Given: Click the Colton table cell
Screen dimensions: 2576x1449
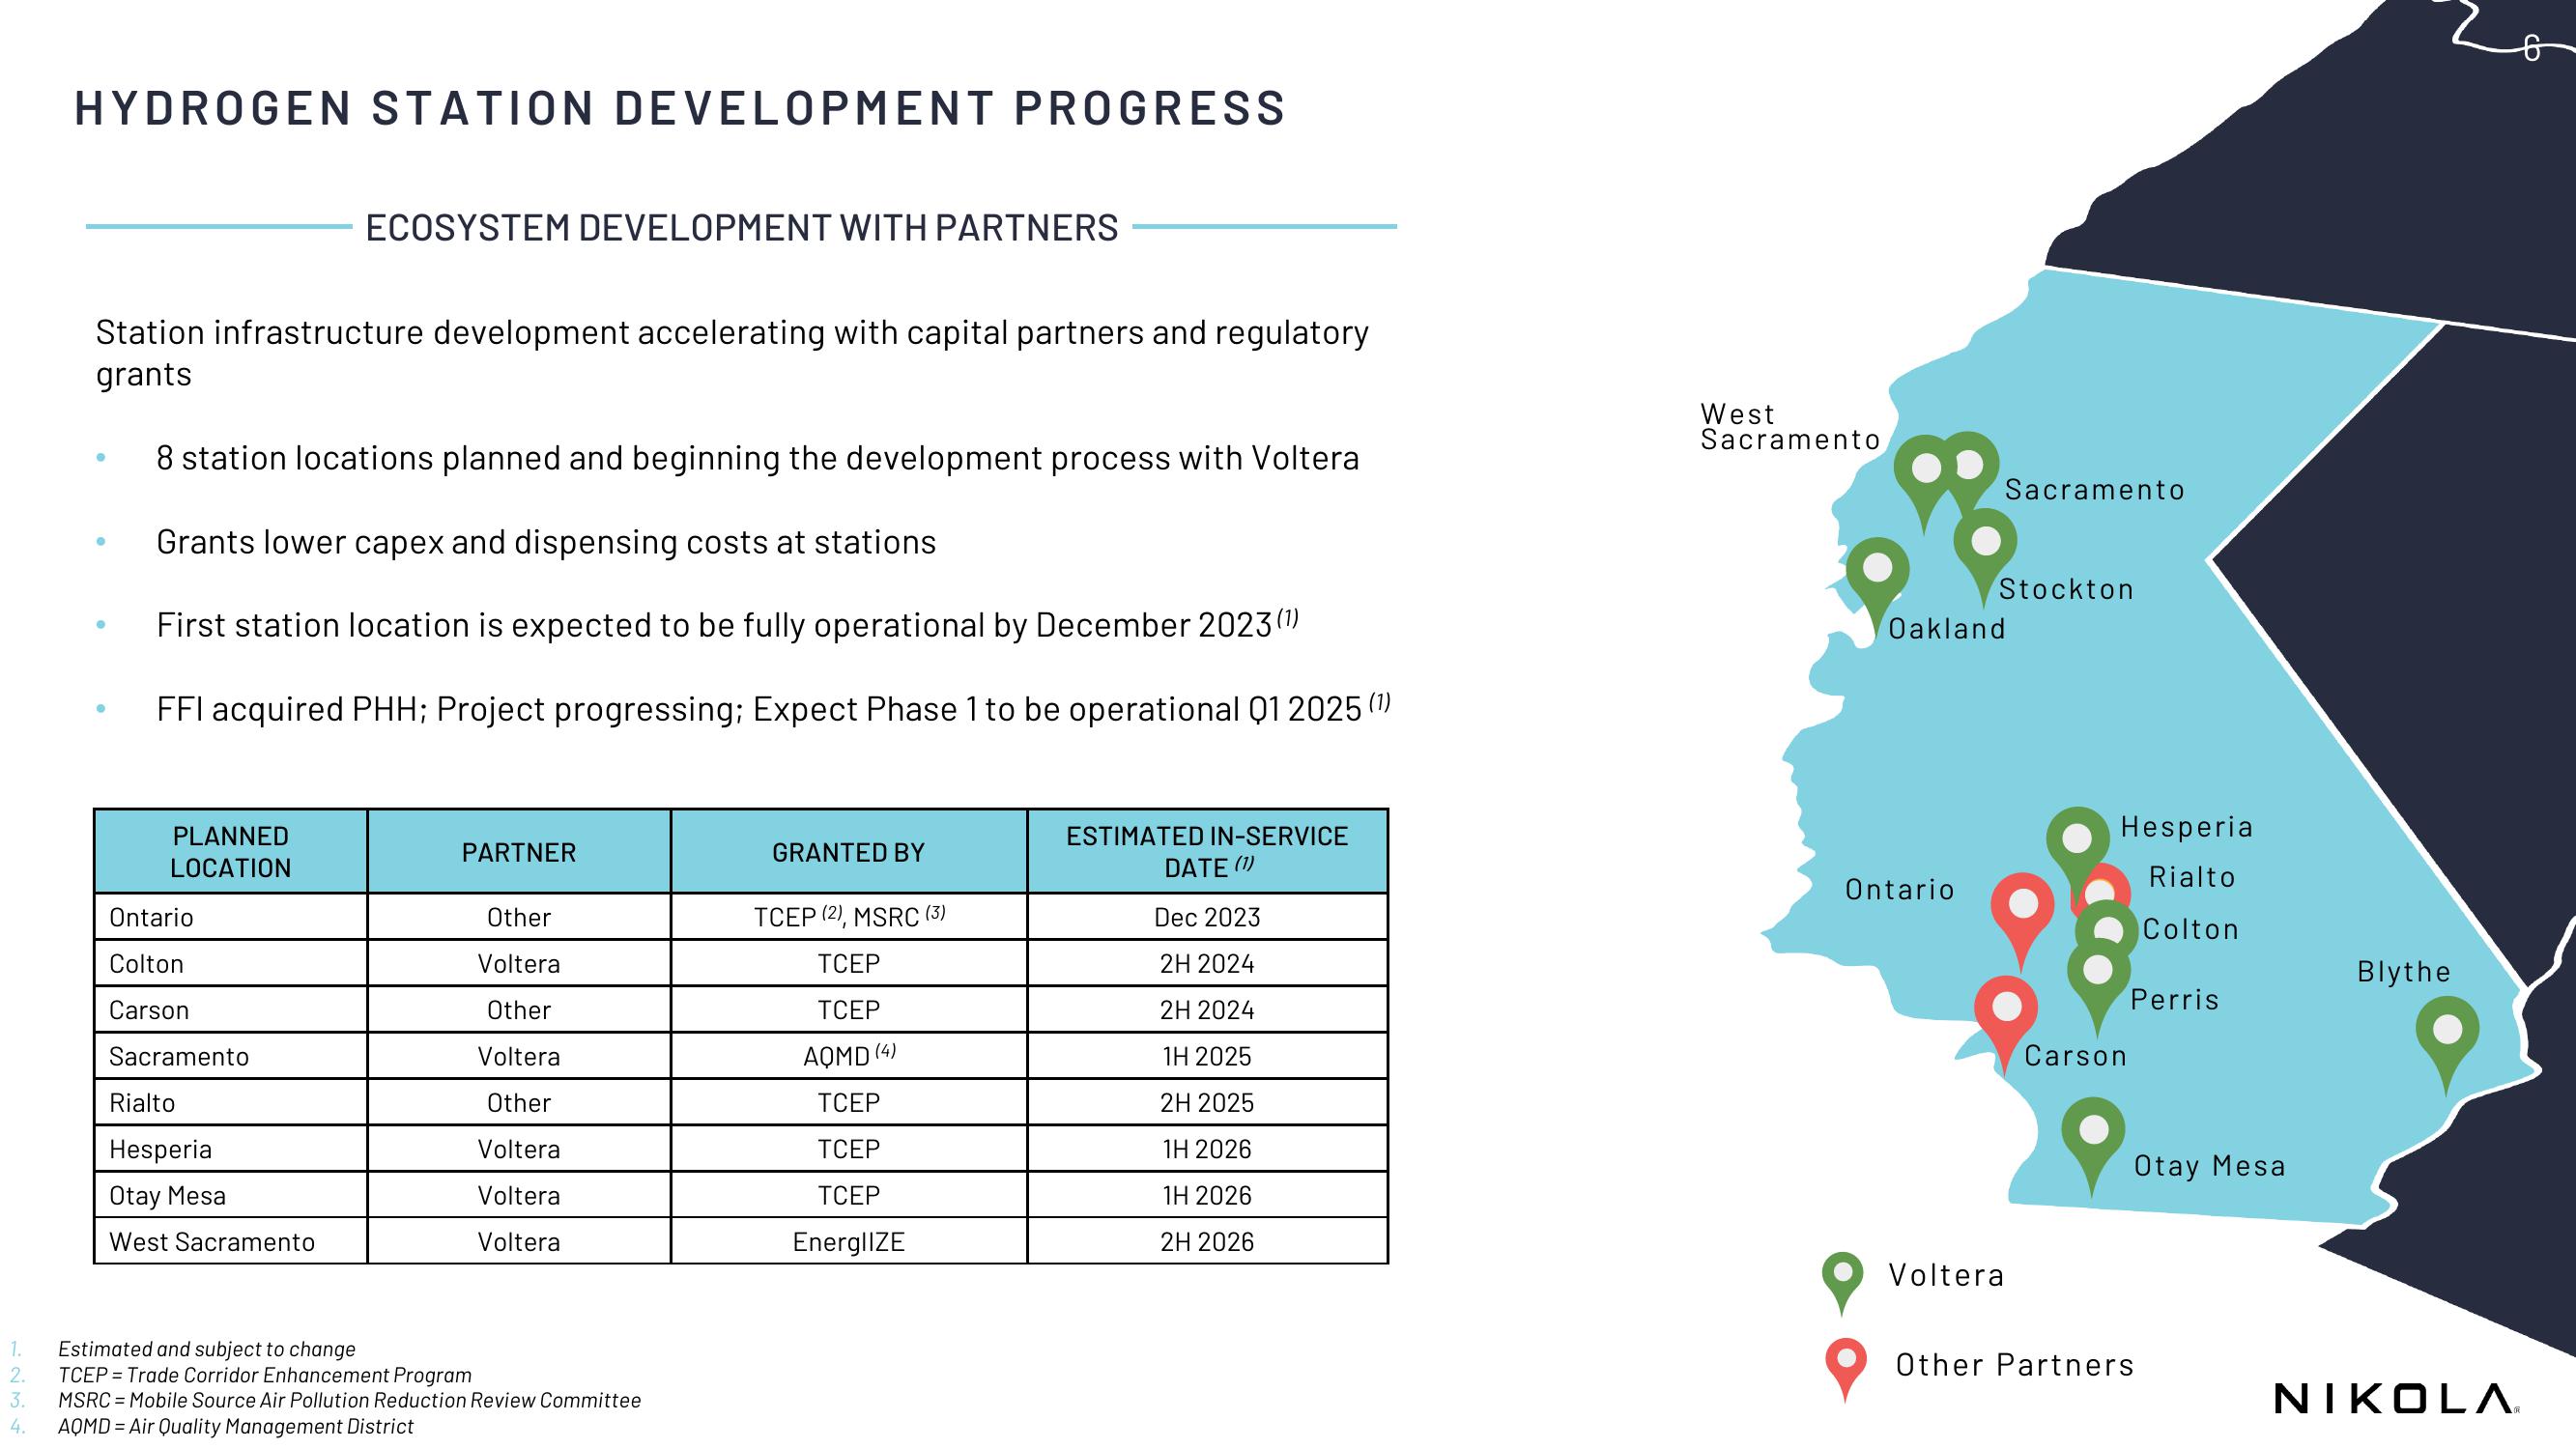Looking at the screenshot, I should [231, 964].
